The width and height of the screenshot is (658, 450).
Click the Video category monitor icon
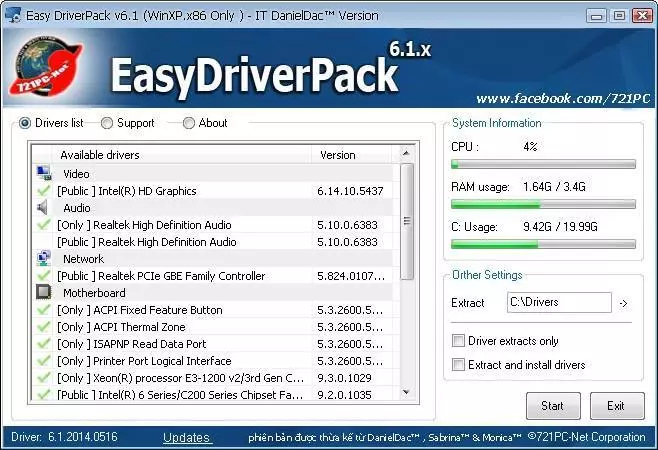coord(44,173)
